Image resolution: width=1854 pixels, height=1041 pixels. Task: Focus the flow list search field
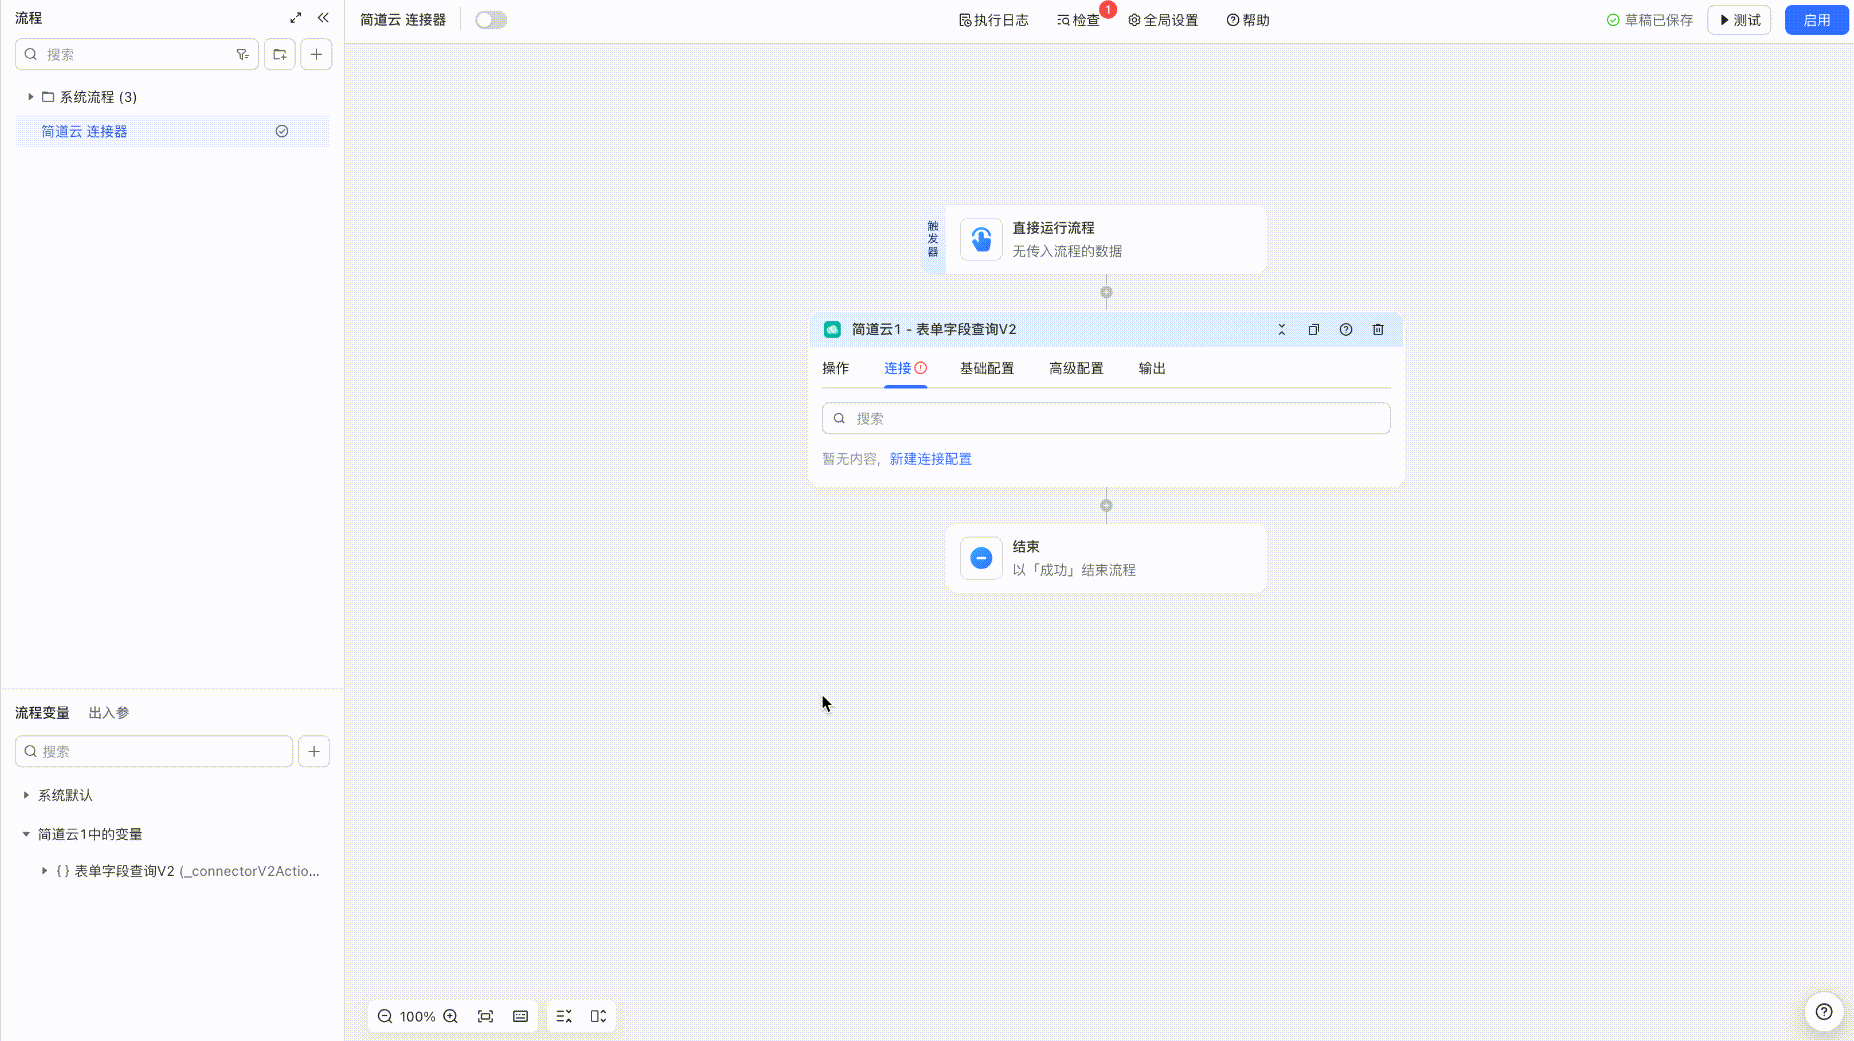click(x=137, y=54)
